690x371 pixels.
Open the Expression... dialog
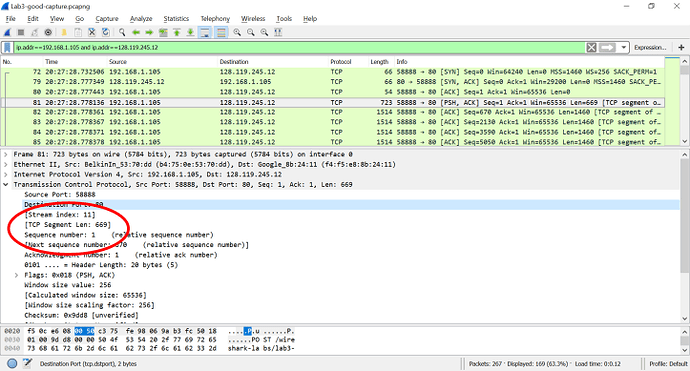click(650, 47)
